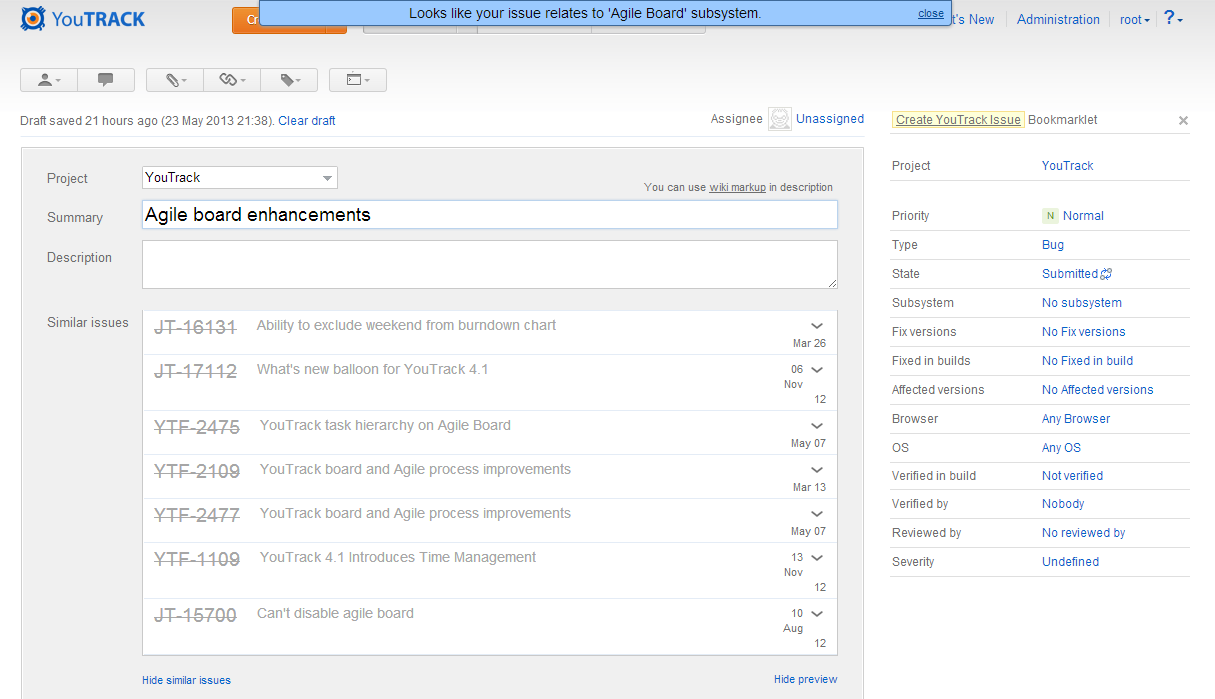Expand similar issue JT-17112
This screenshot has width=1215, height=699.
click(817, 370)
